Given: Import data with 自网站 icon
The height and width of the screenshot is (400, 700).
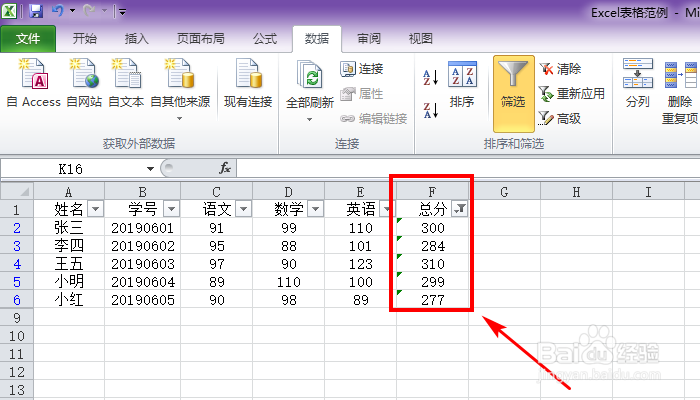Looking at the screenshot, I should point(84,83).
